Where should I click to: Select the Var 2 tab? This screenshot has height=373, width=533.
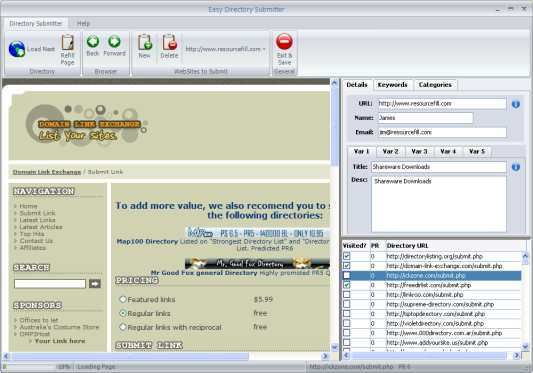tap(390, 151)
